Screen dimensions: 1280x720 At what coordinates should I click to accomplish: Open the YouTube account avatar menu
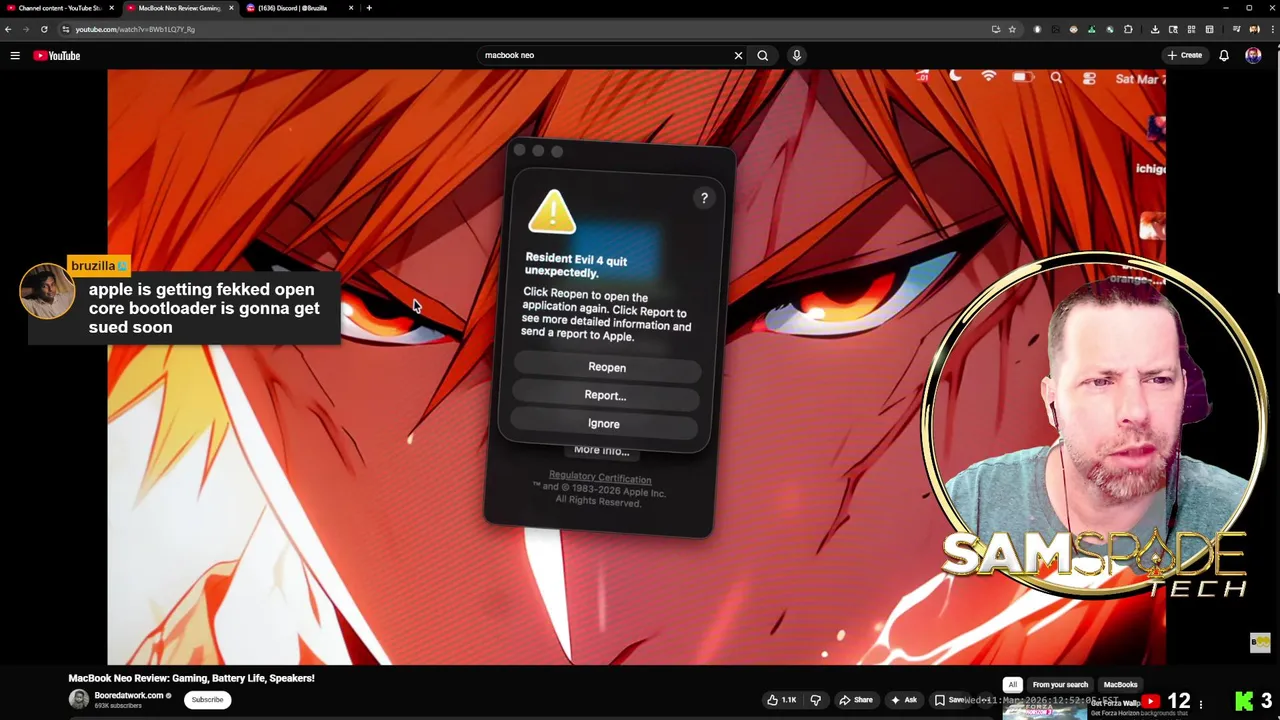click(x=1253, y=56)
